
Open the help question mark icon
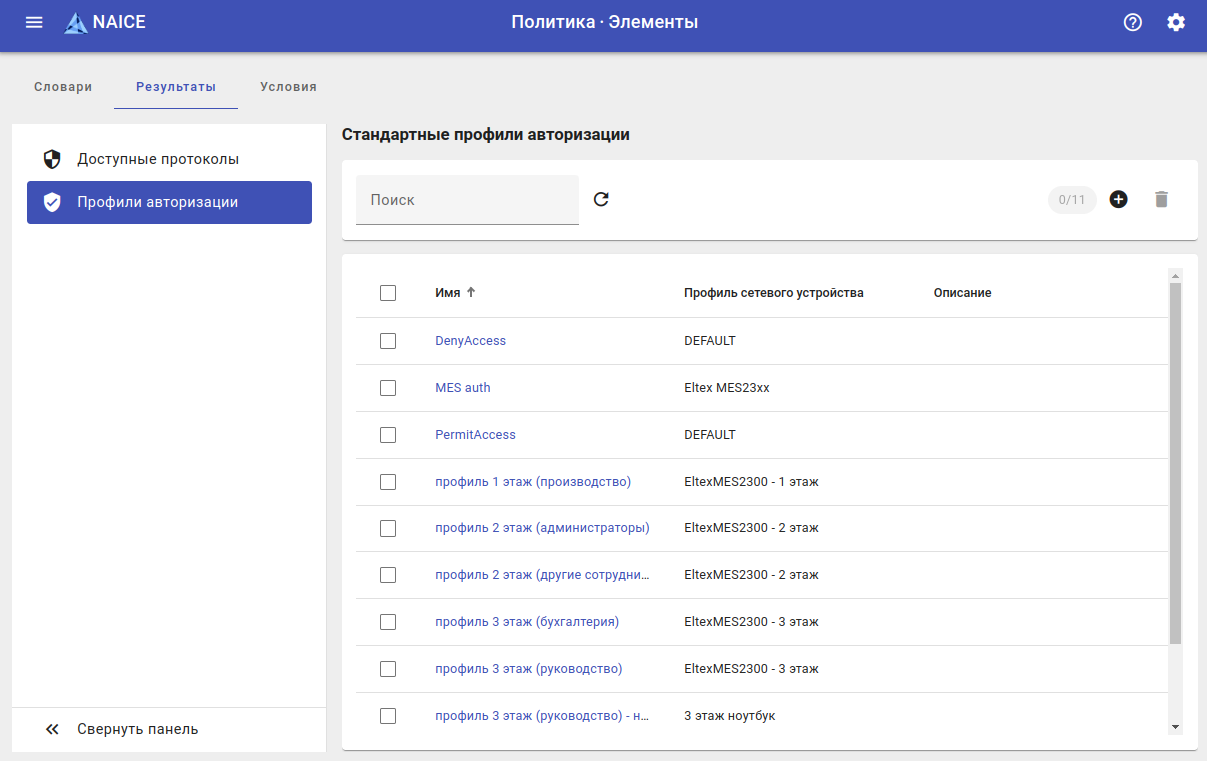(1133, 22)
